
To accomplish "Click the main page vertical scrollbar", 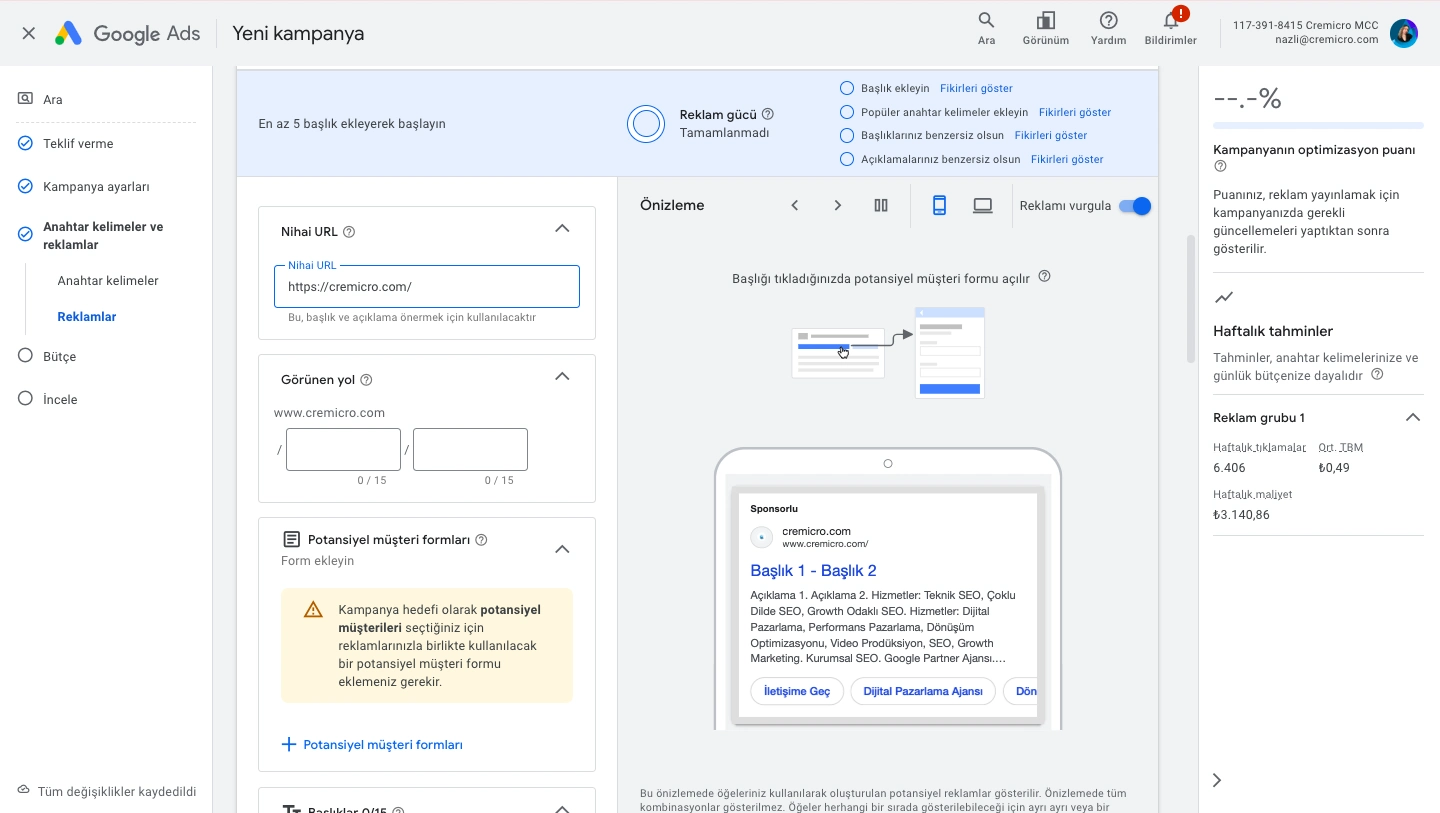I will pyautogui.click(x=1190, y=298).
